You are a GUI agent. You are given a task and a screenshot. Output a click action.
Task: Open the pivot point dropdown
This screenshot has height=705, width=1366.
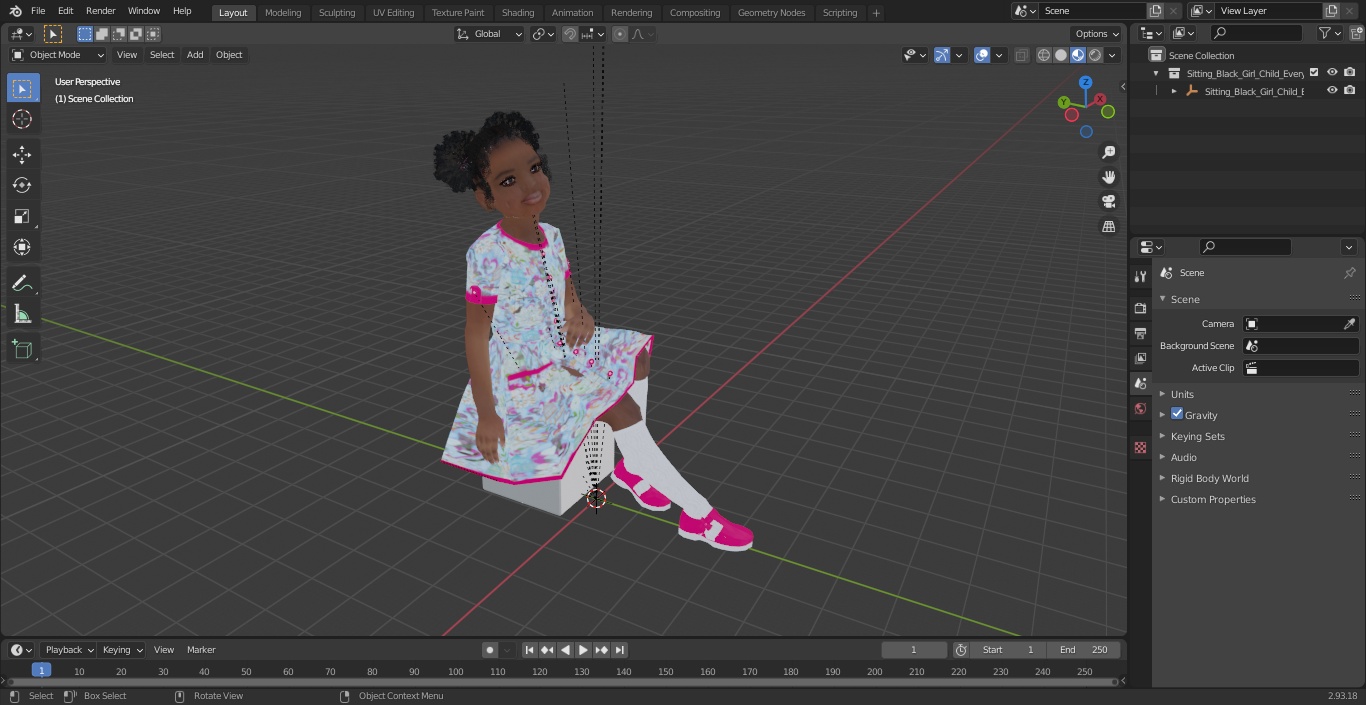[x=543, y=34]
